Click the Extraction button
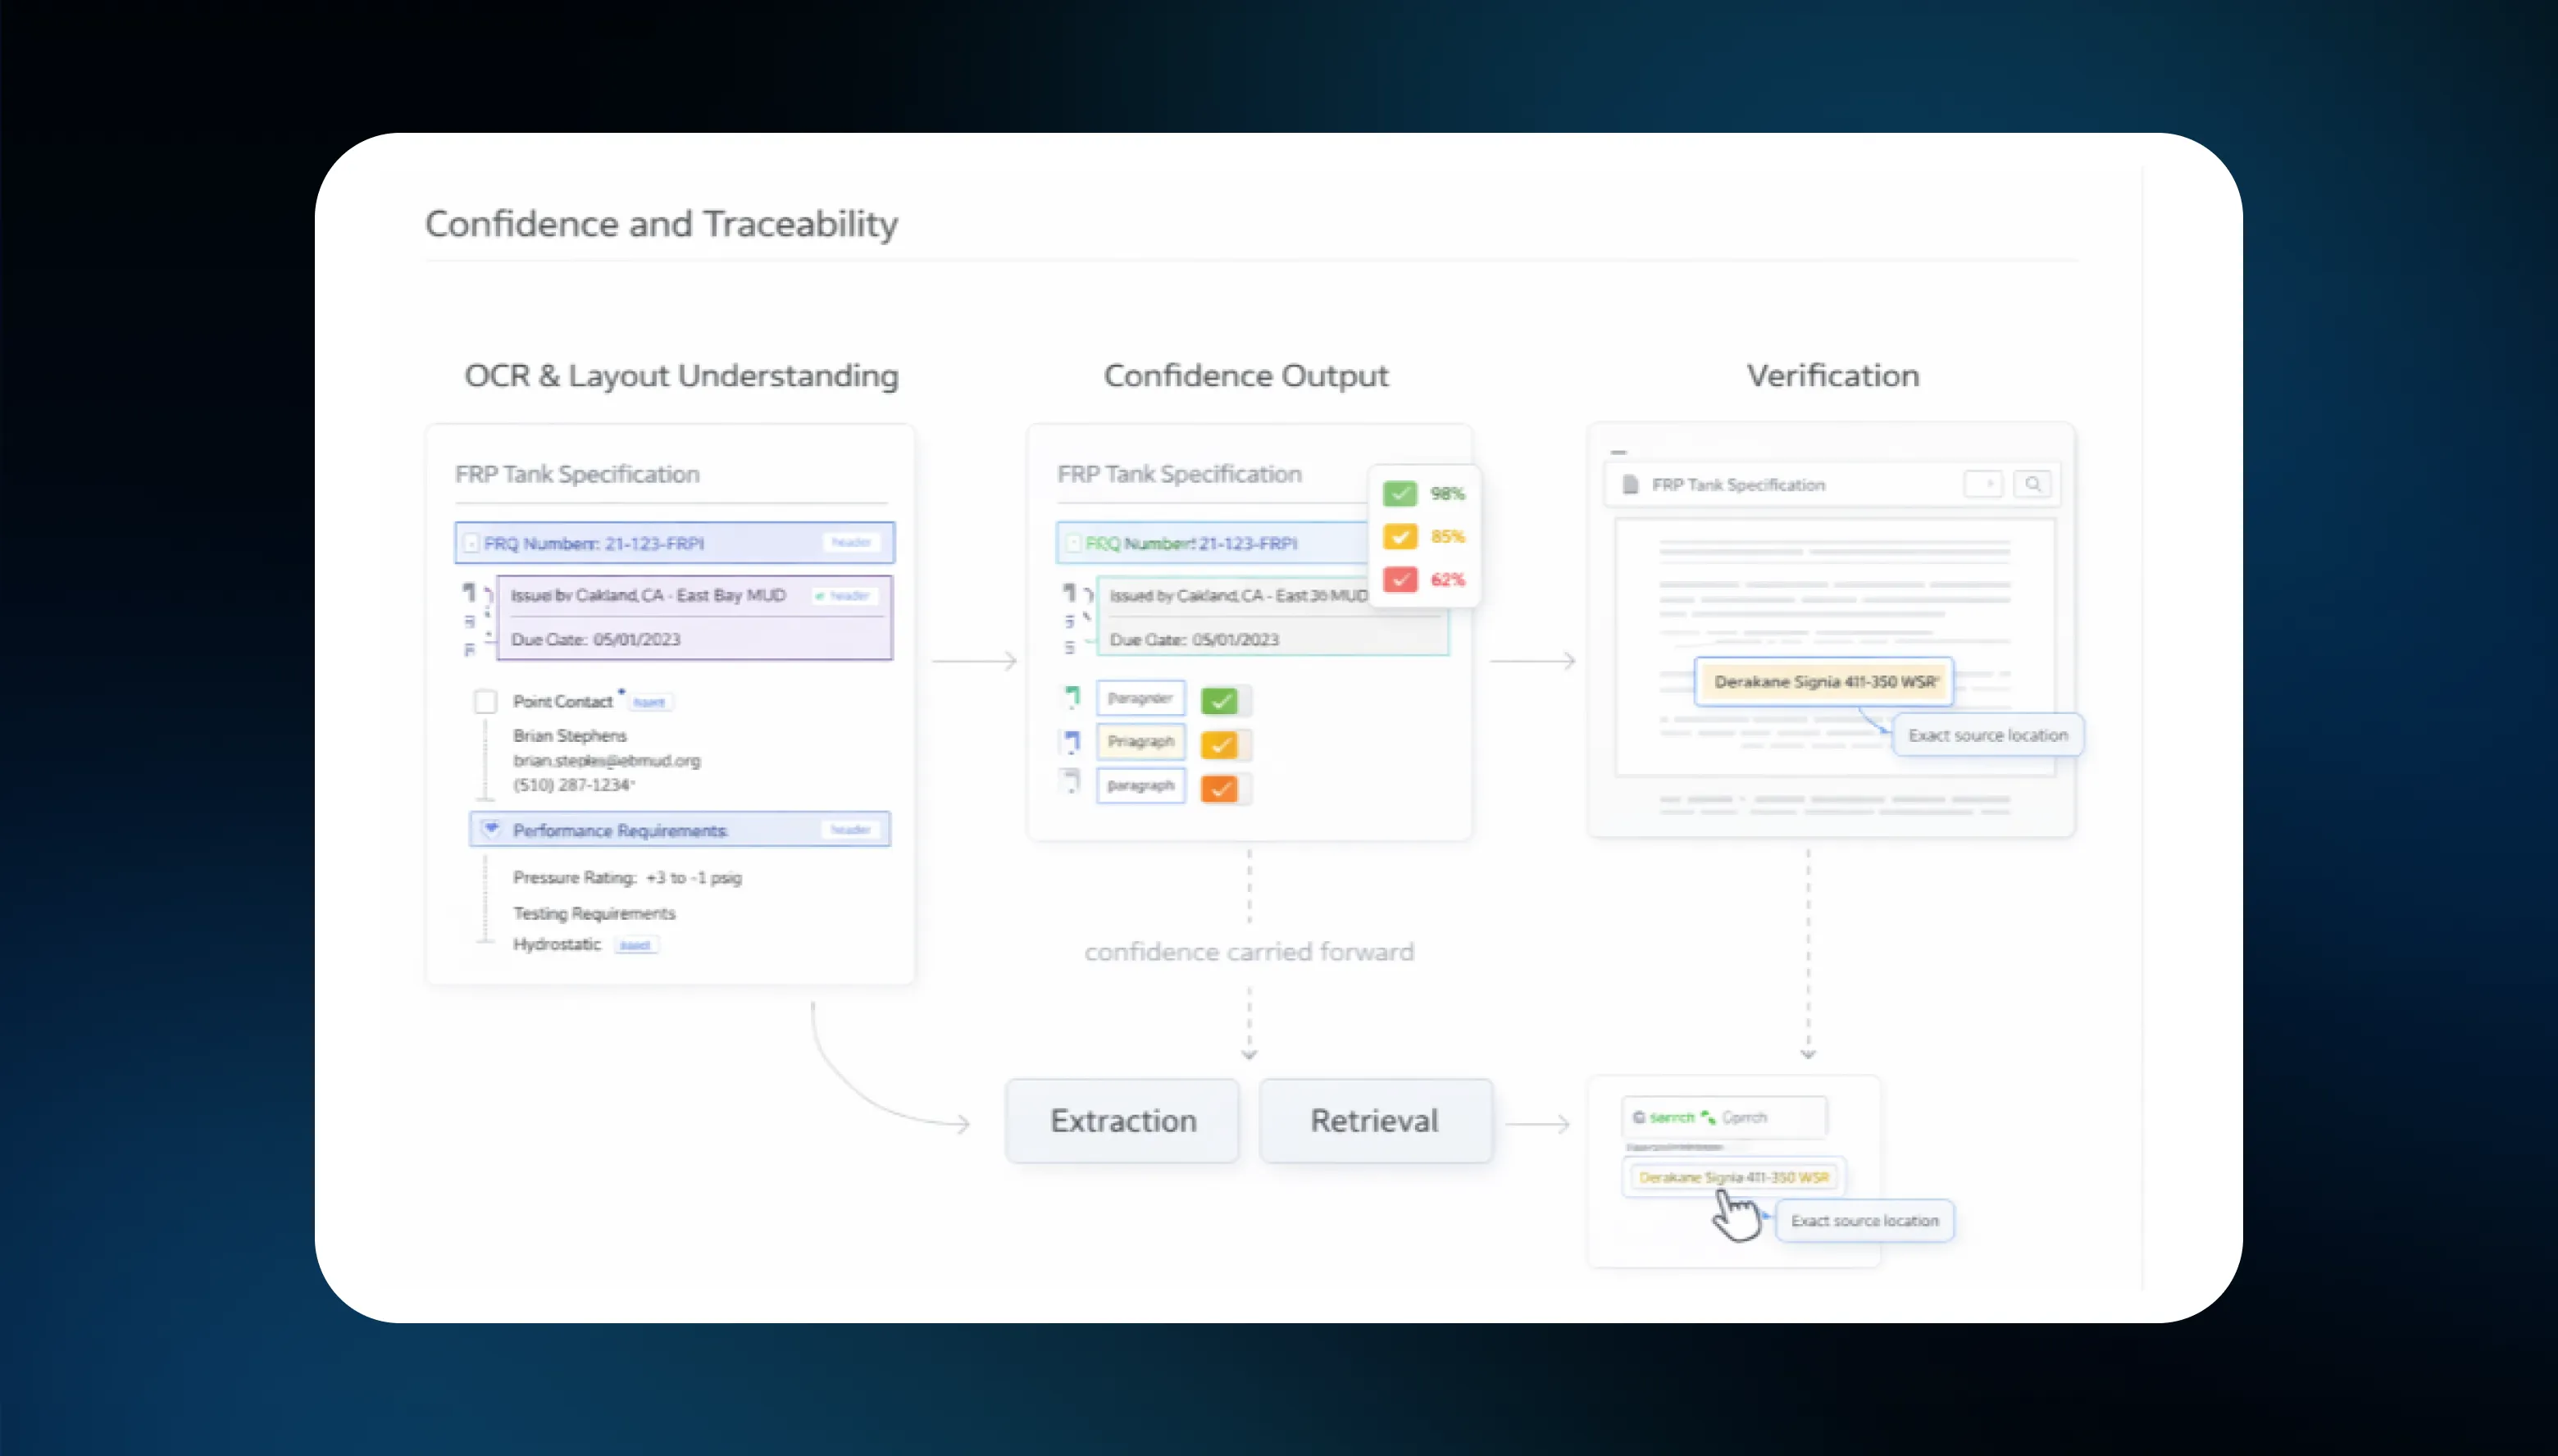The width and height of the screenshot is (2558, 1456). pyautogui.click(x=1122, y=1120)
